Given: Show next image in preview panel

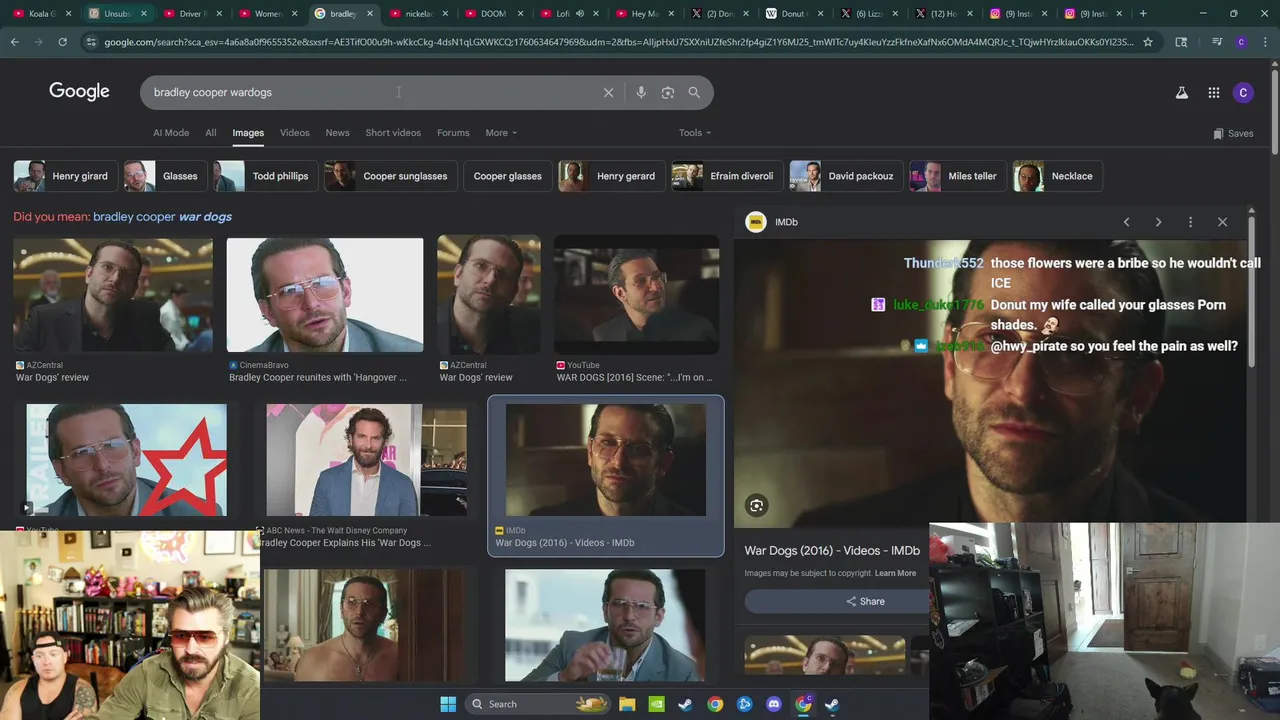Looking at the screenshot, I should click(1158, 222).
